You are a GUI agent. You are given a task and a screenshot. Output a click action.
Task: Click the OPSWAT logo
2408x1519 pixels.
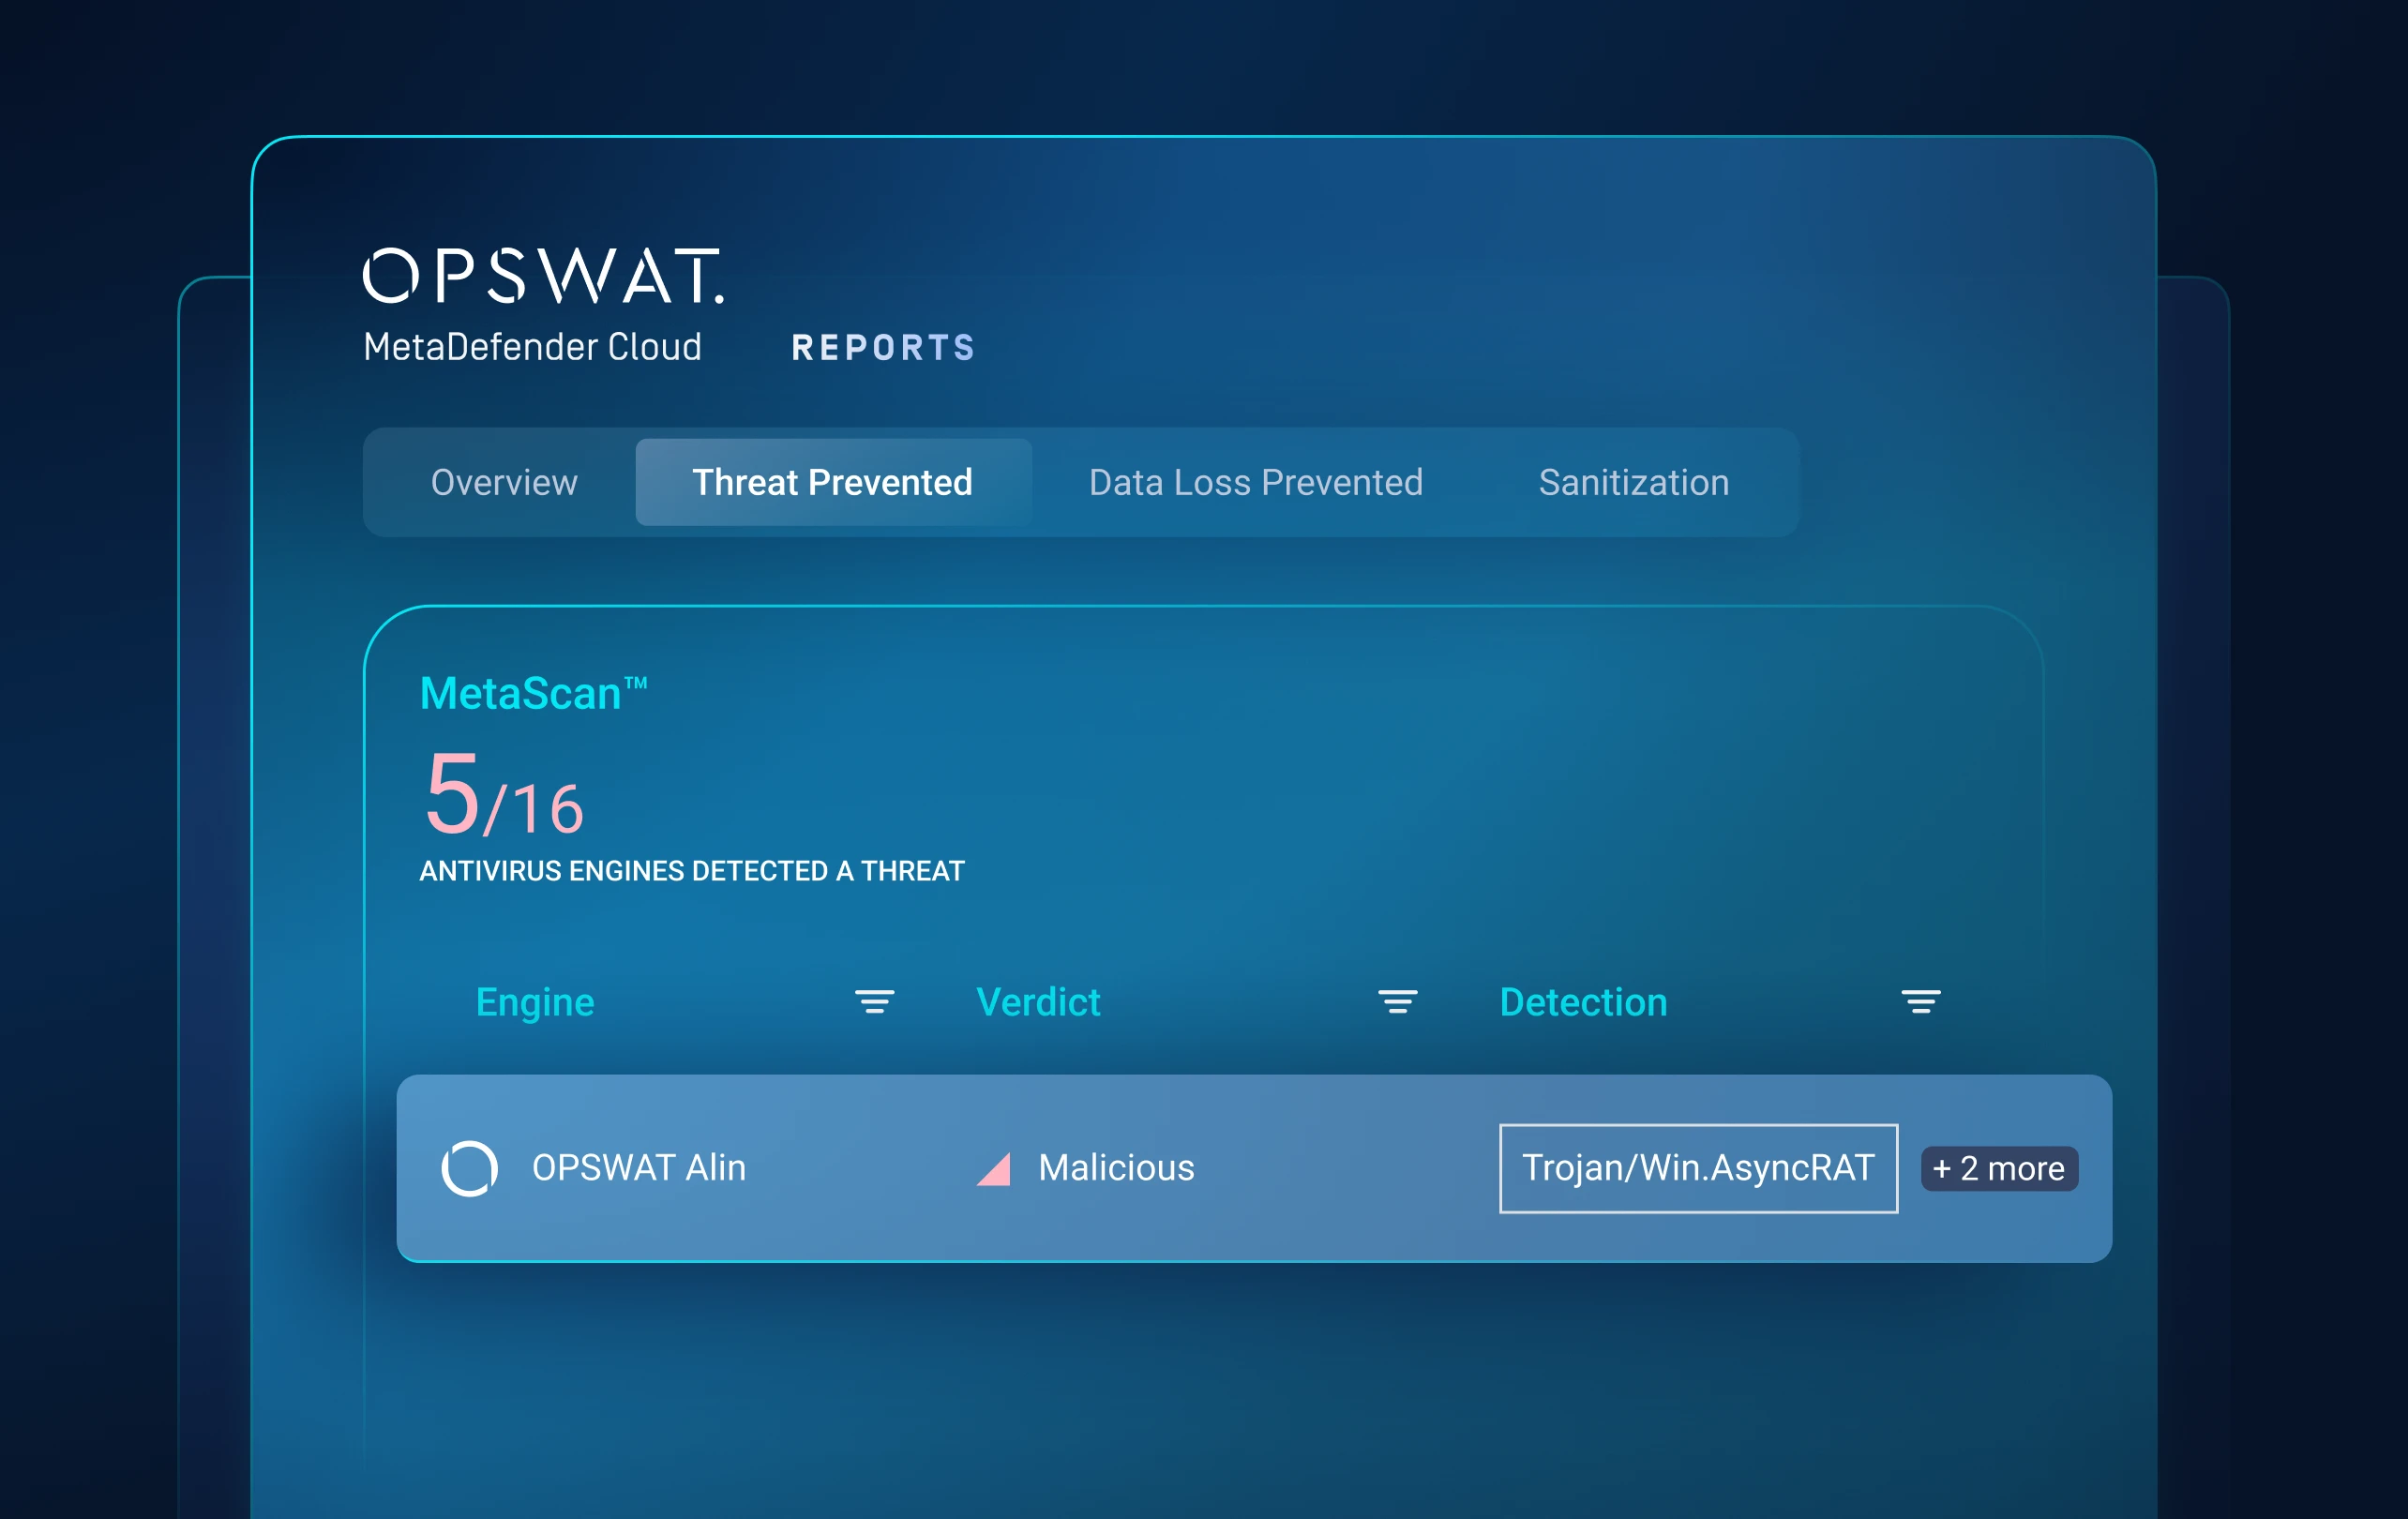pos(543,275)
